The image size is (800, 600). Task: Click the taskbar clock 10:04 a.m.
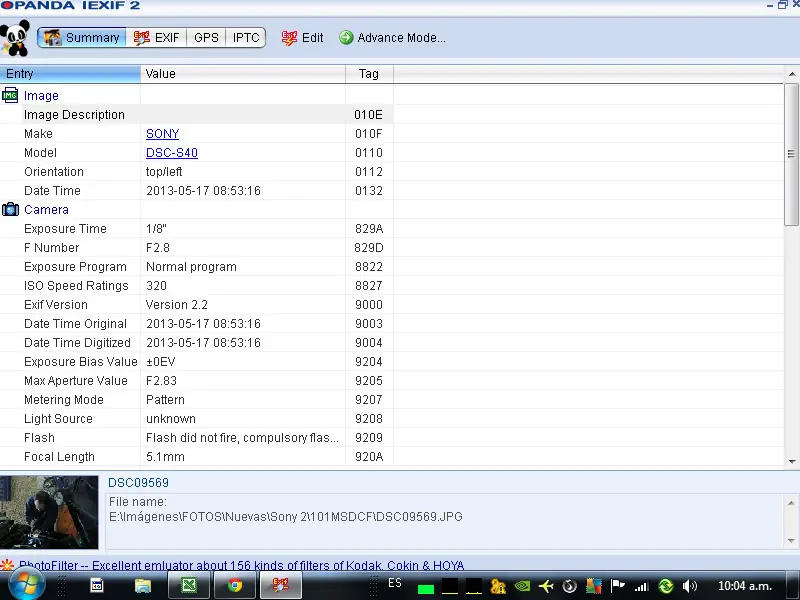pyautogui.click(x=745, y=586)
